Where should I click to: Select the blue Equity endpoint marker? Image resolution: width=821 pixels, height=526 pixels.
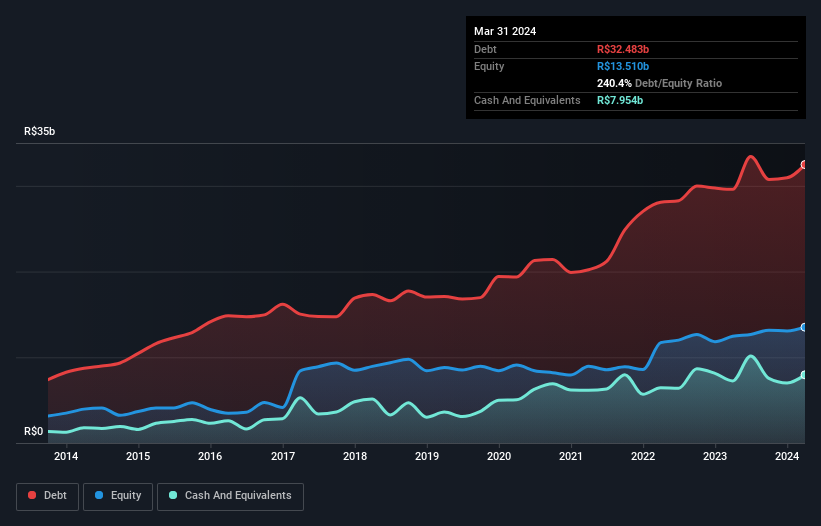click(804, 328)
